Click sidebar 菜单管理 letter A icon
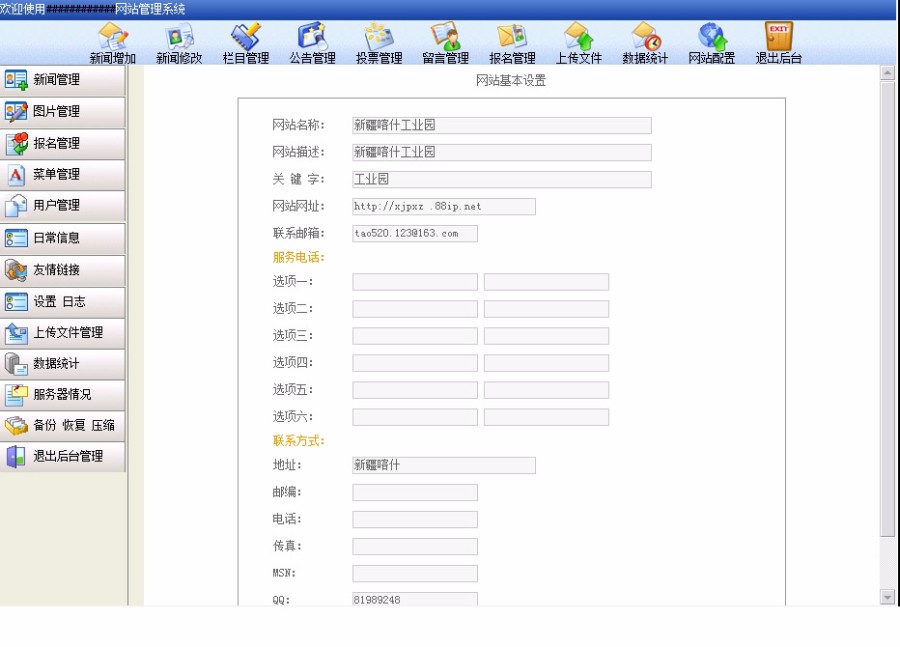 (x=15, y=175)
